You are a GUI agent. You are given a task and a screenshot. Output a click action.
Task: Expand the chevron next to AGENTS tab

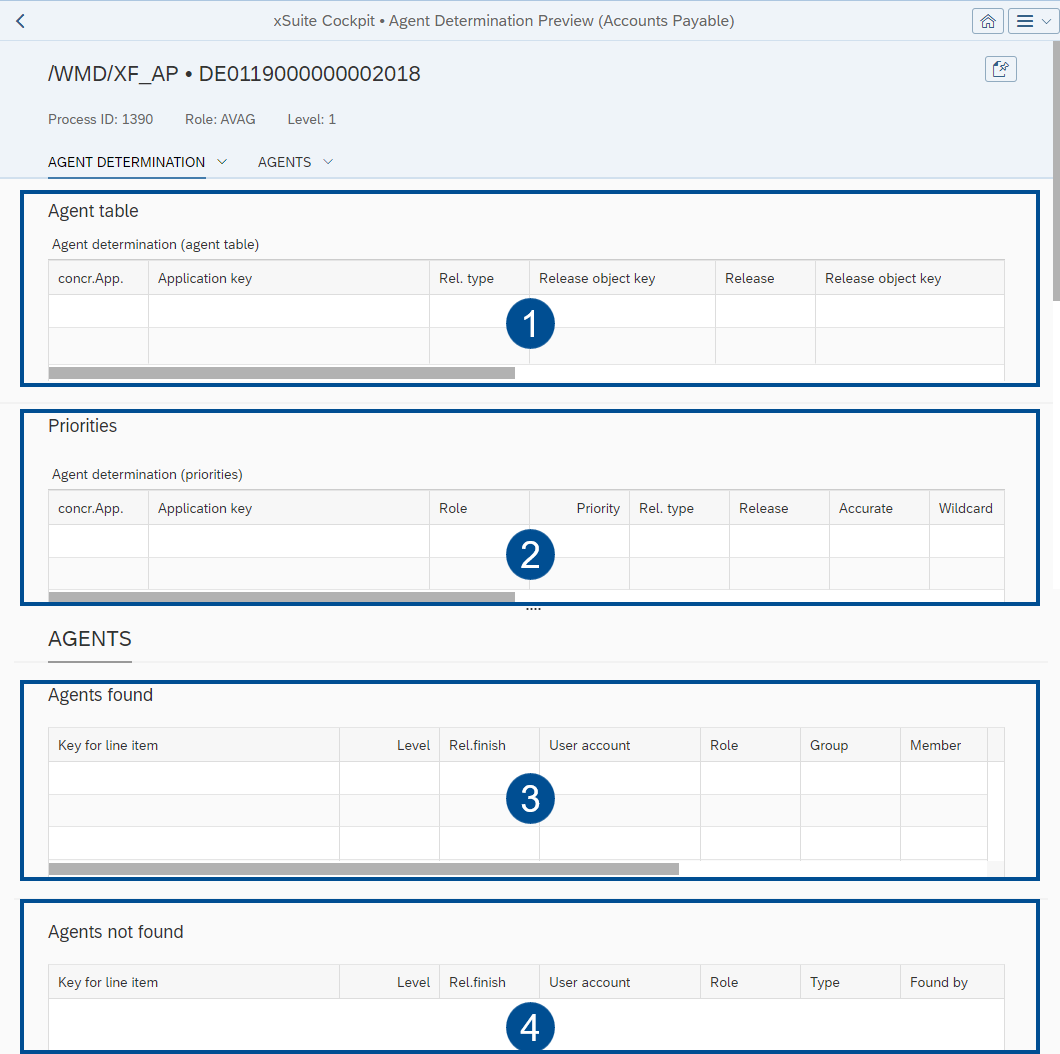point(328,162)
